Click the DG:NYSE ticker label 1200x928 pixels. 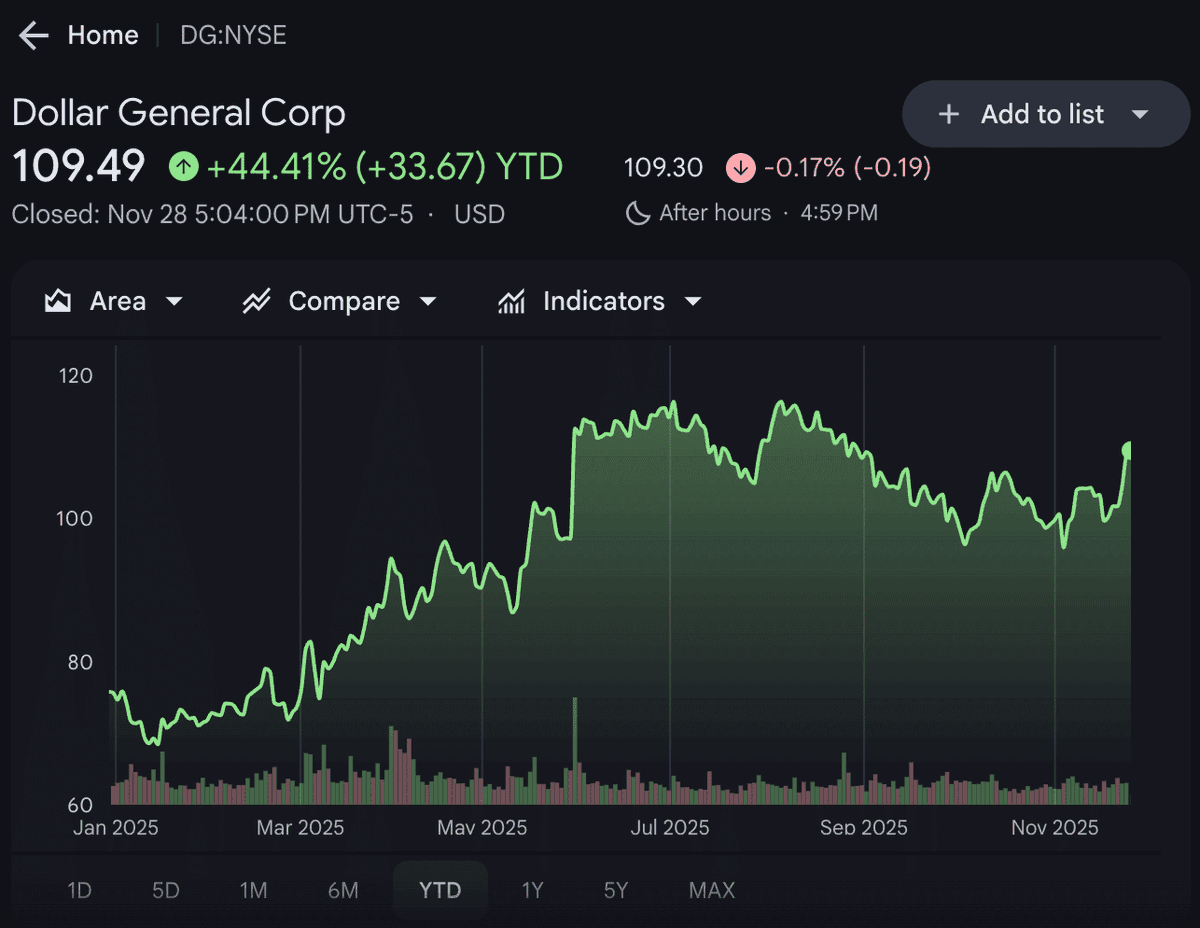pos(232,35)
